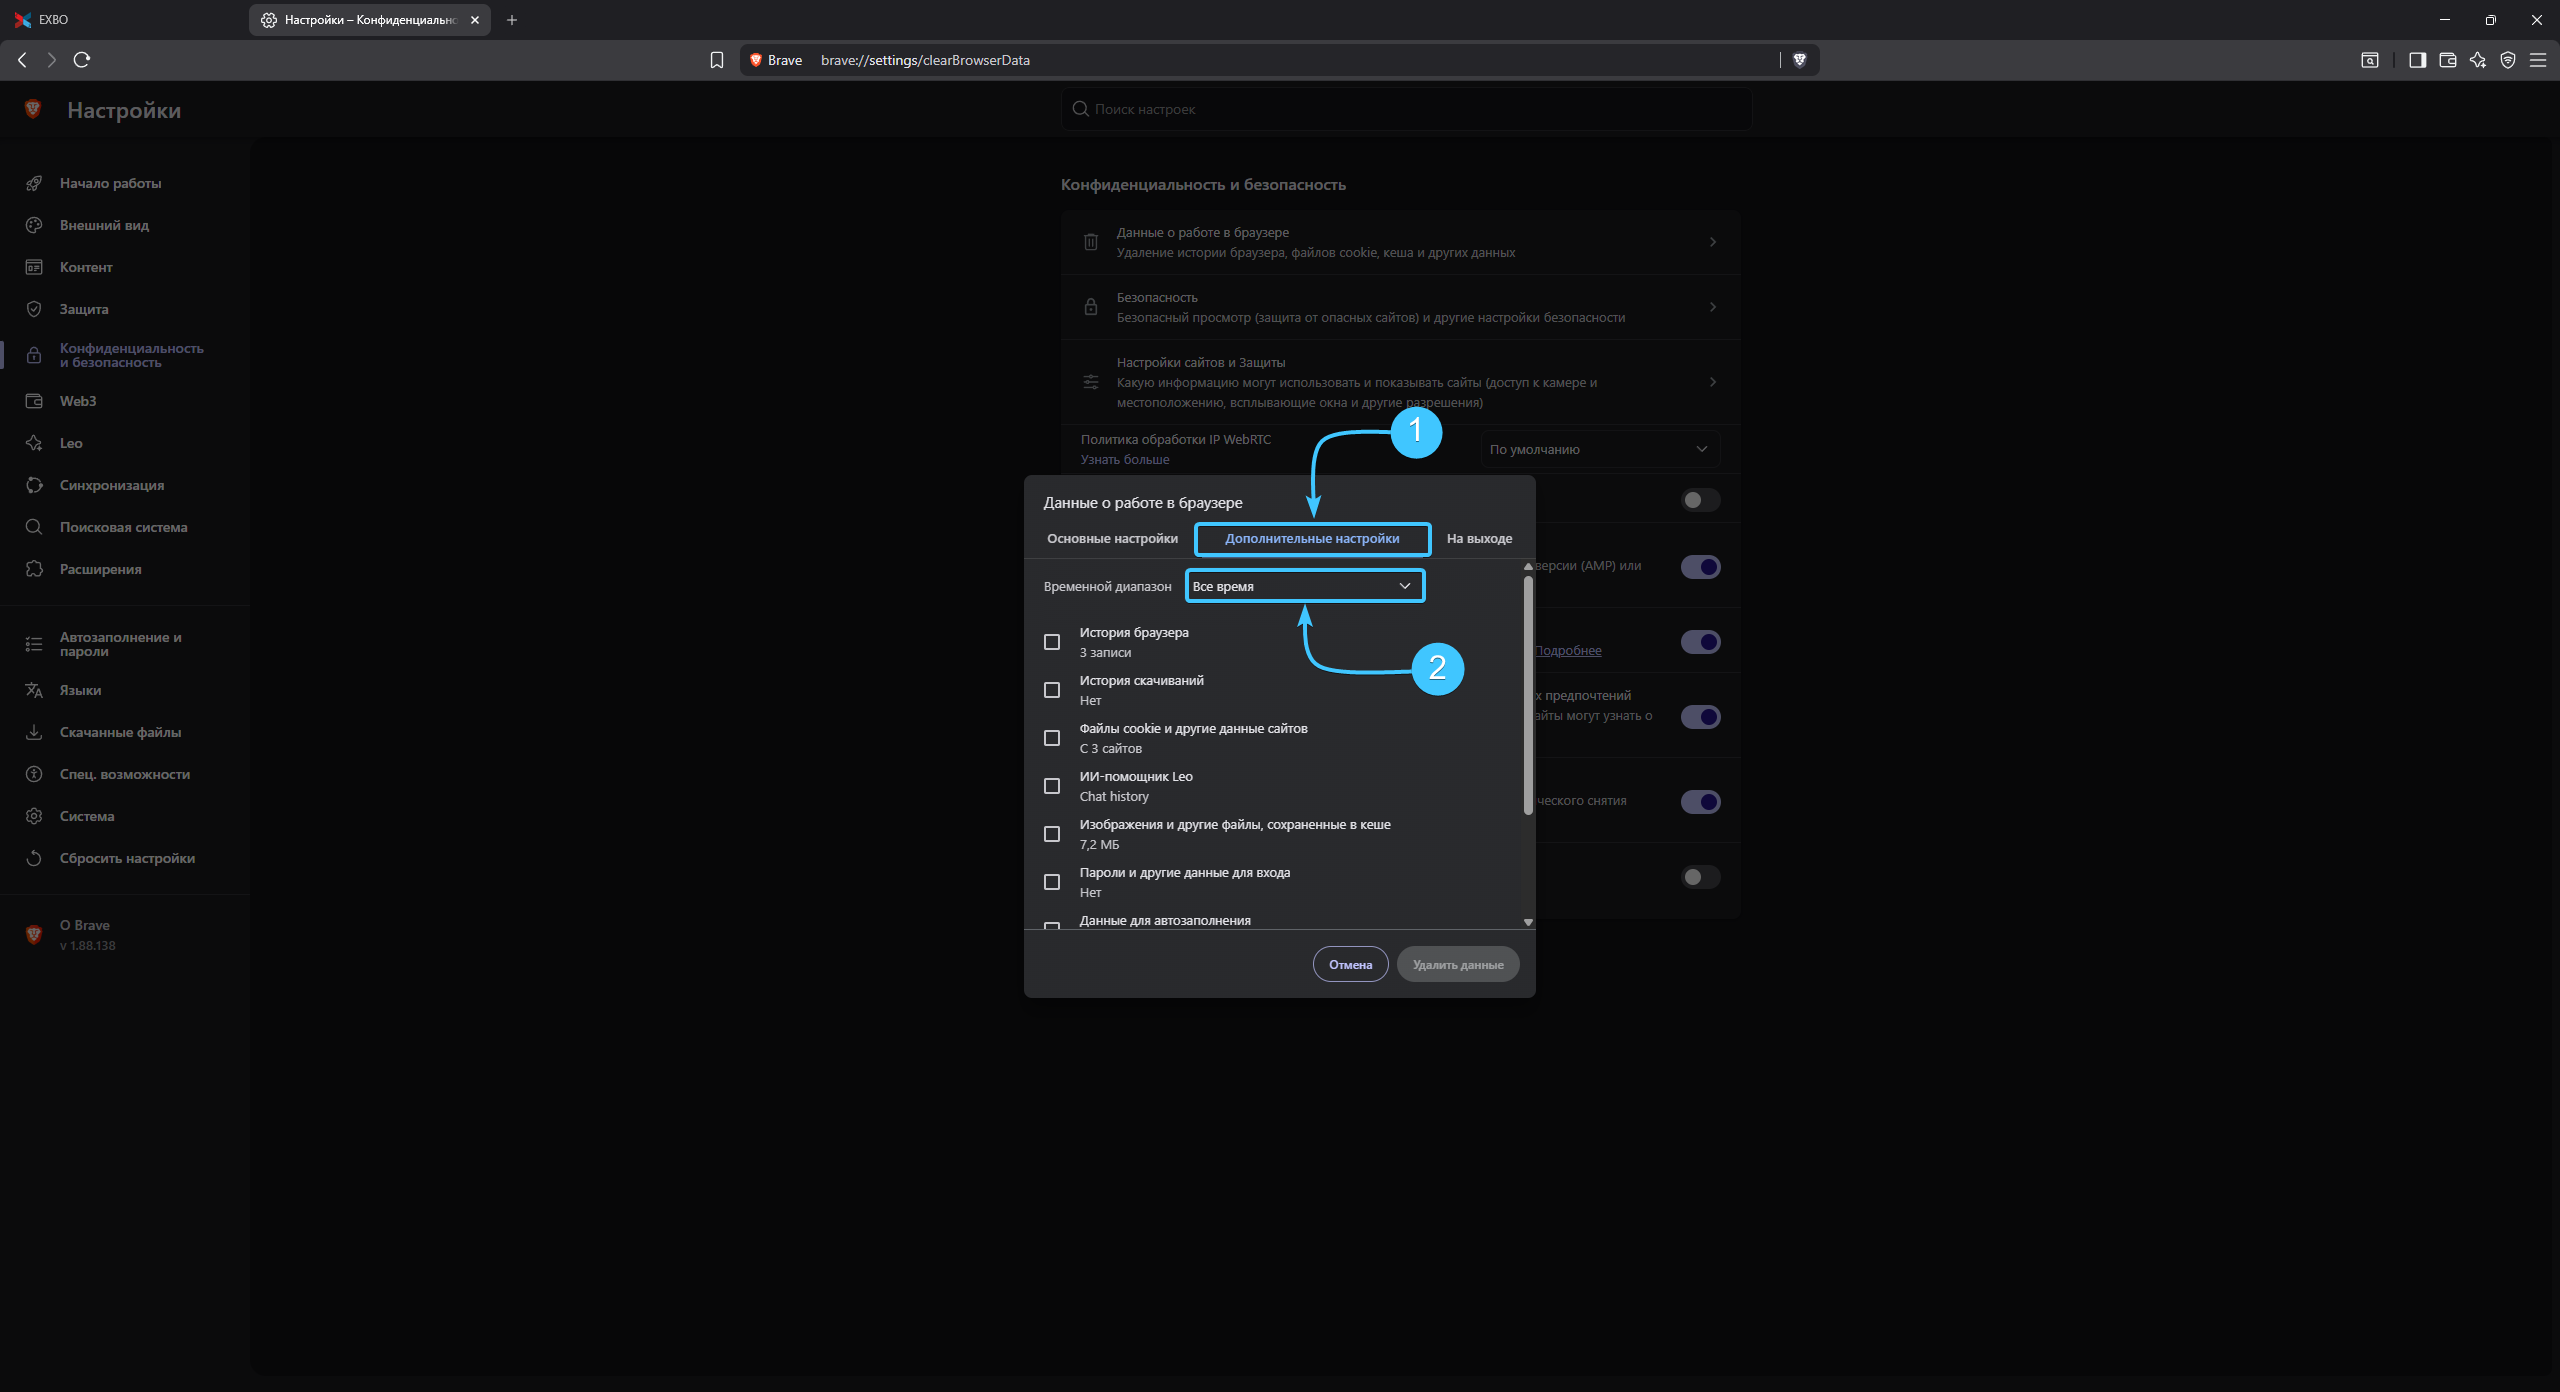Check the 'История браузера' checkbox

coord(1052,642)
